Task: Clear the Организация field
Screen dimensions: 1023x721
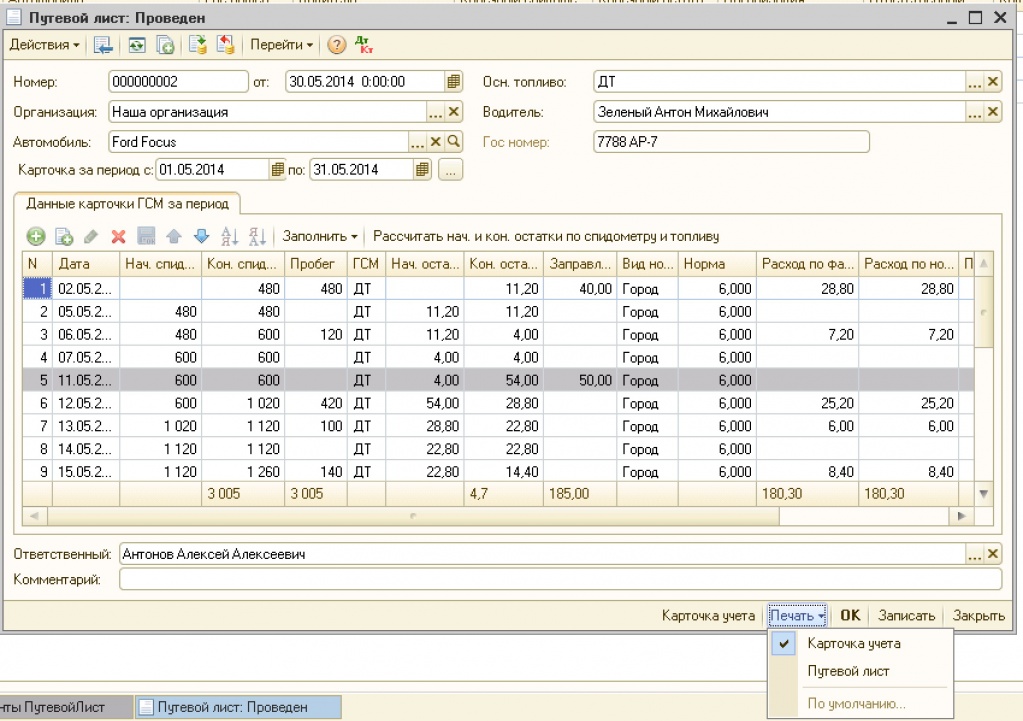Action: click(x=453, y=112)
